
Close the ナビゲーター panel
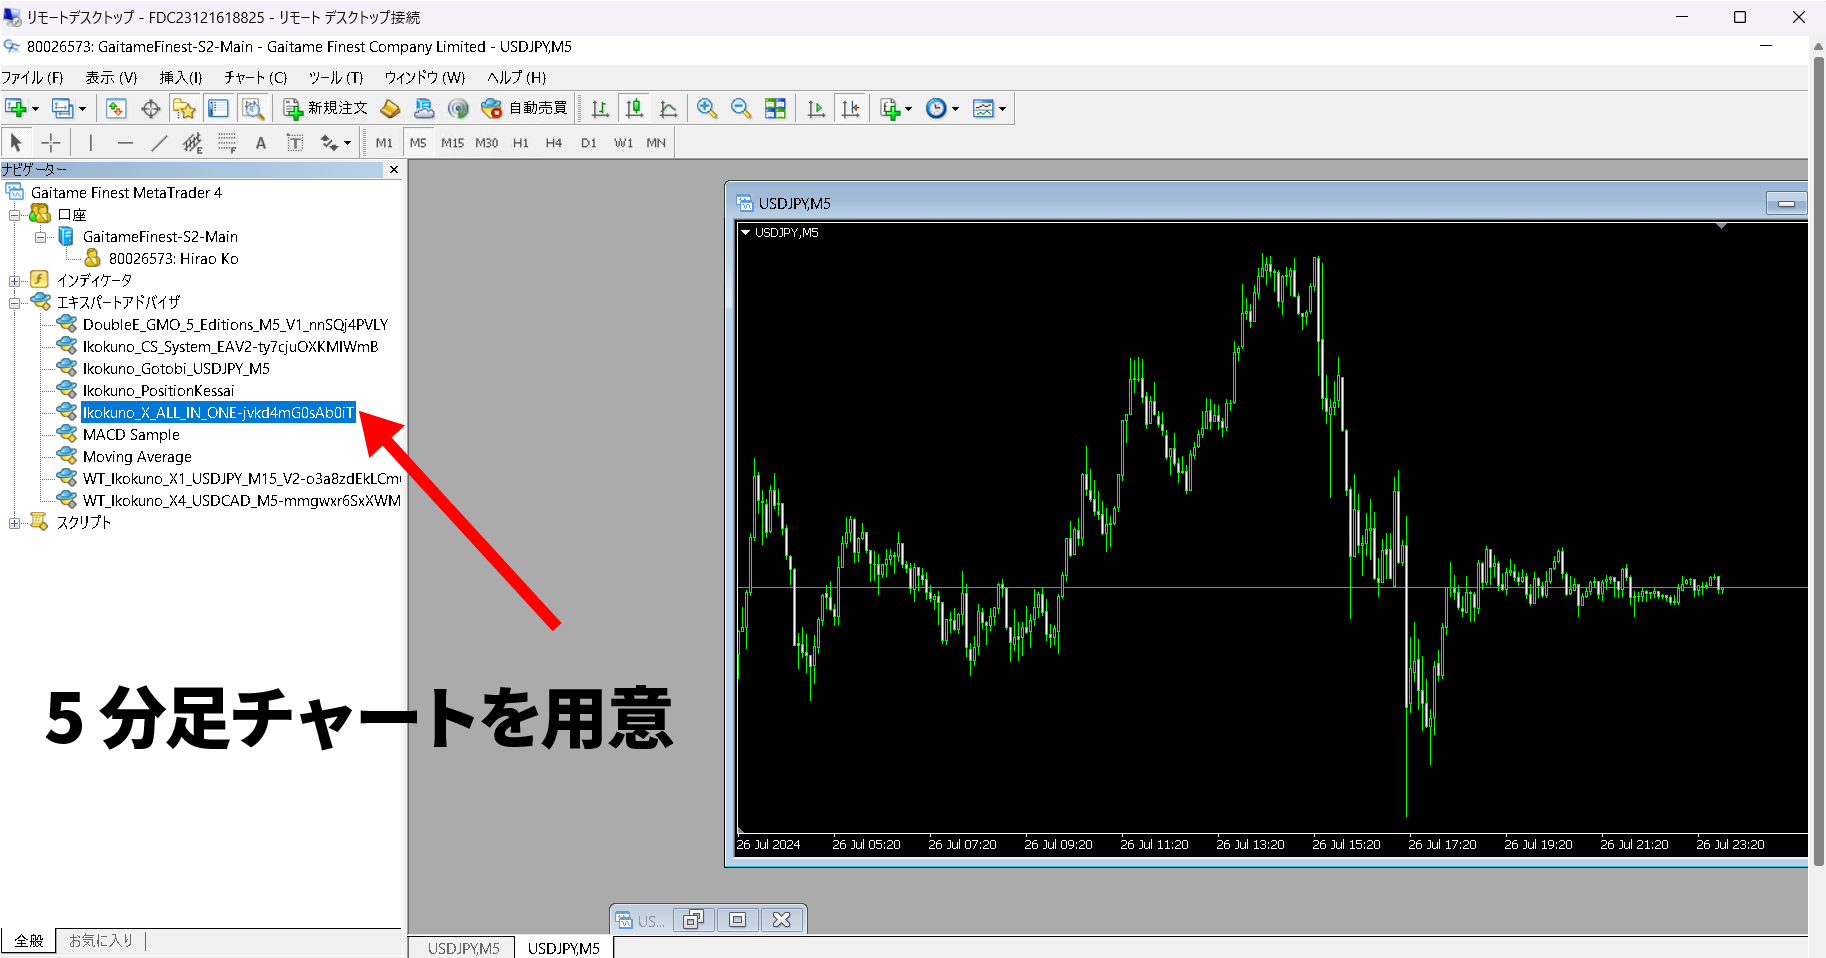pyautogui.click(x=394, y=170)
